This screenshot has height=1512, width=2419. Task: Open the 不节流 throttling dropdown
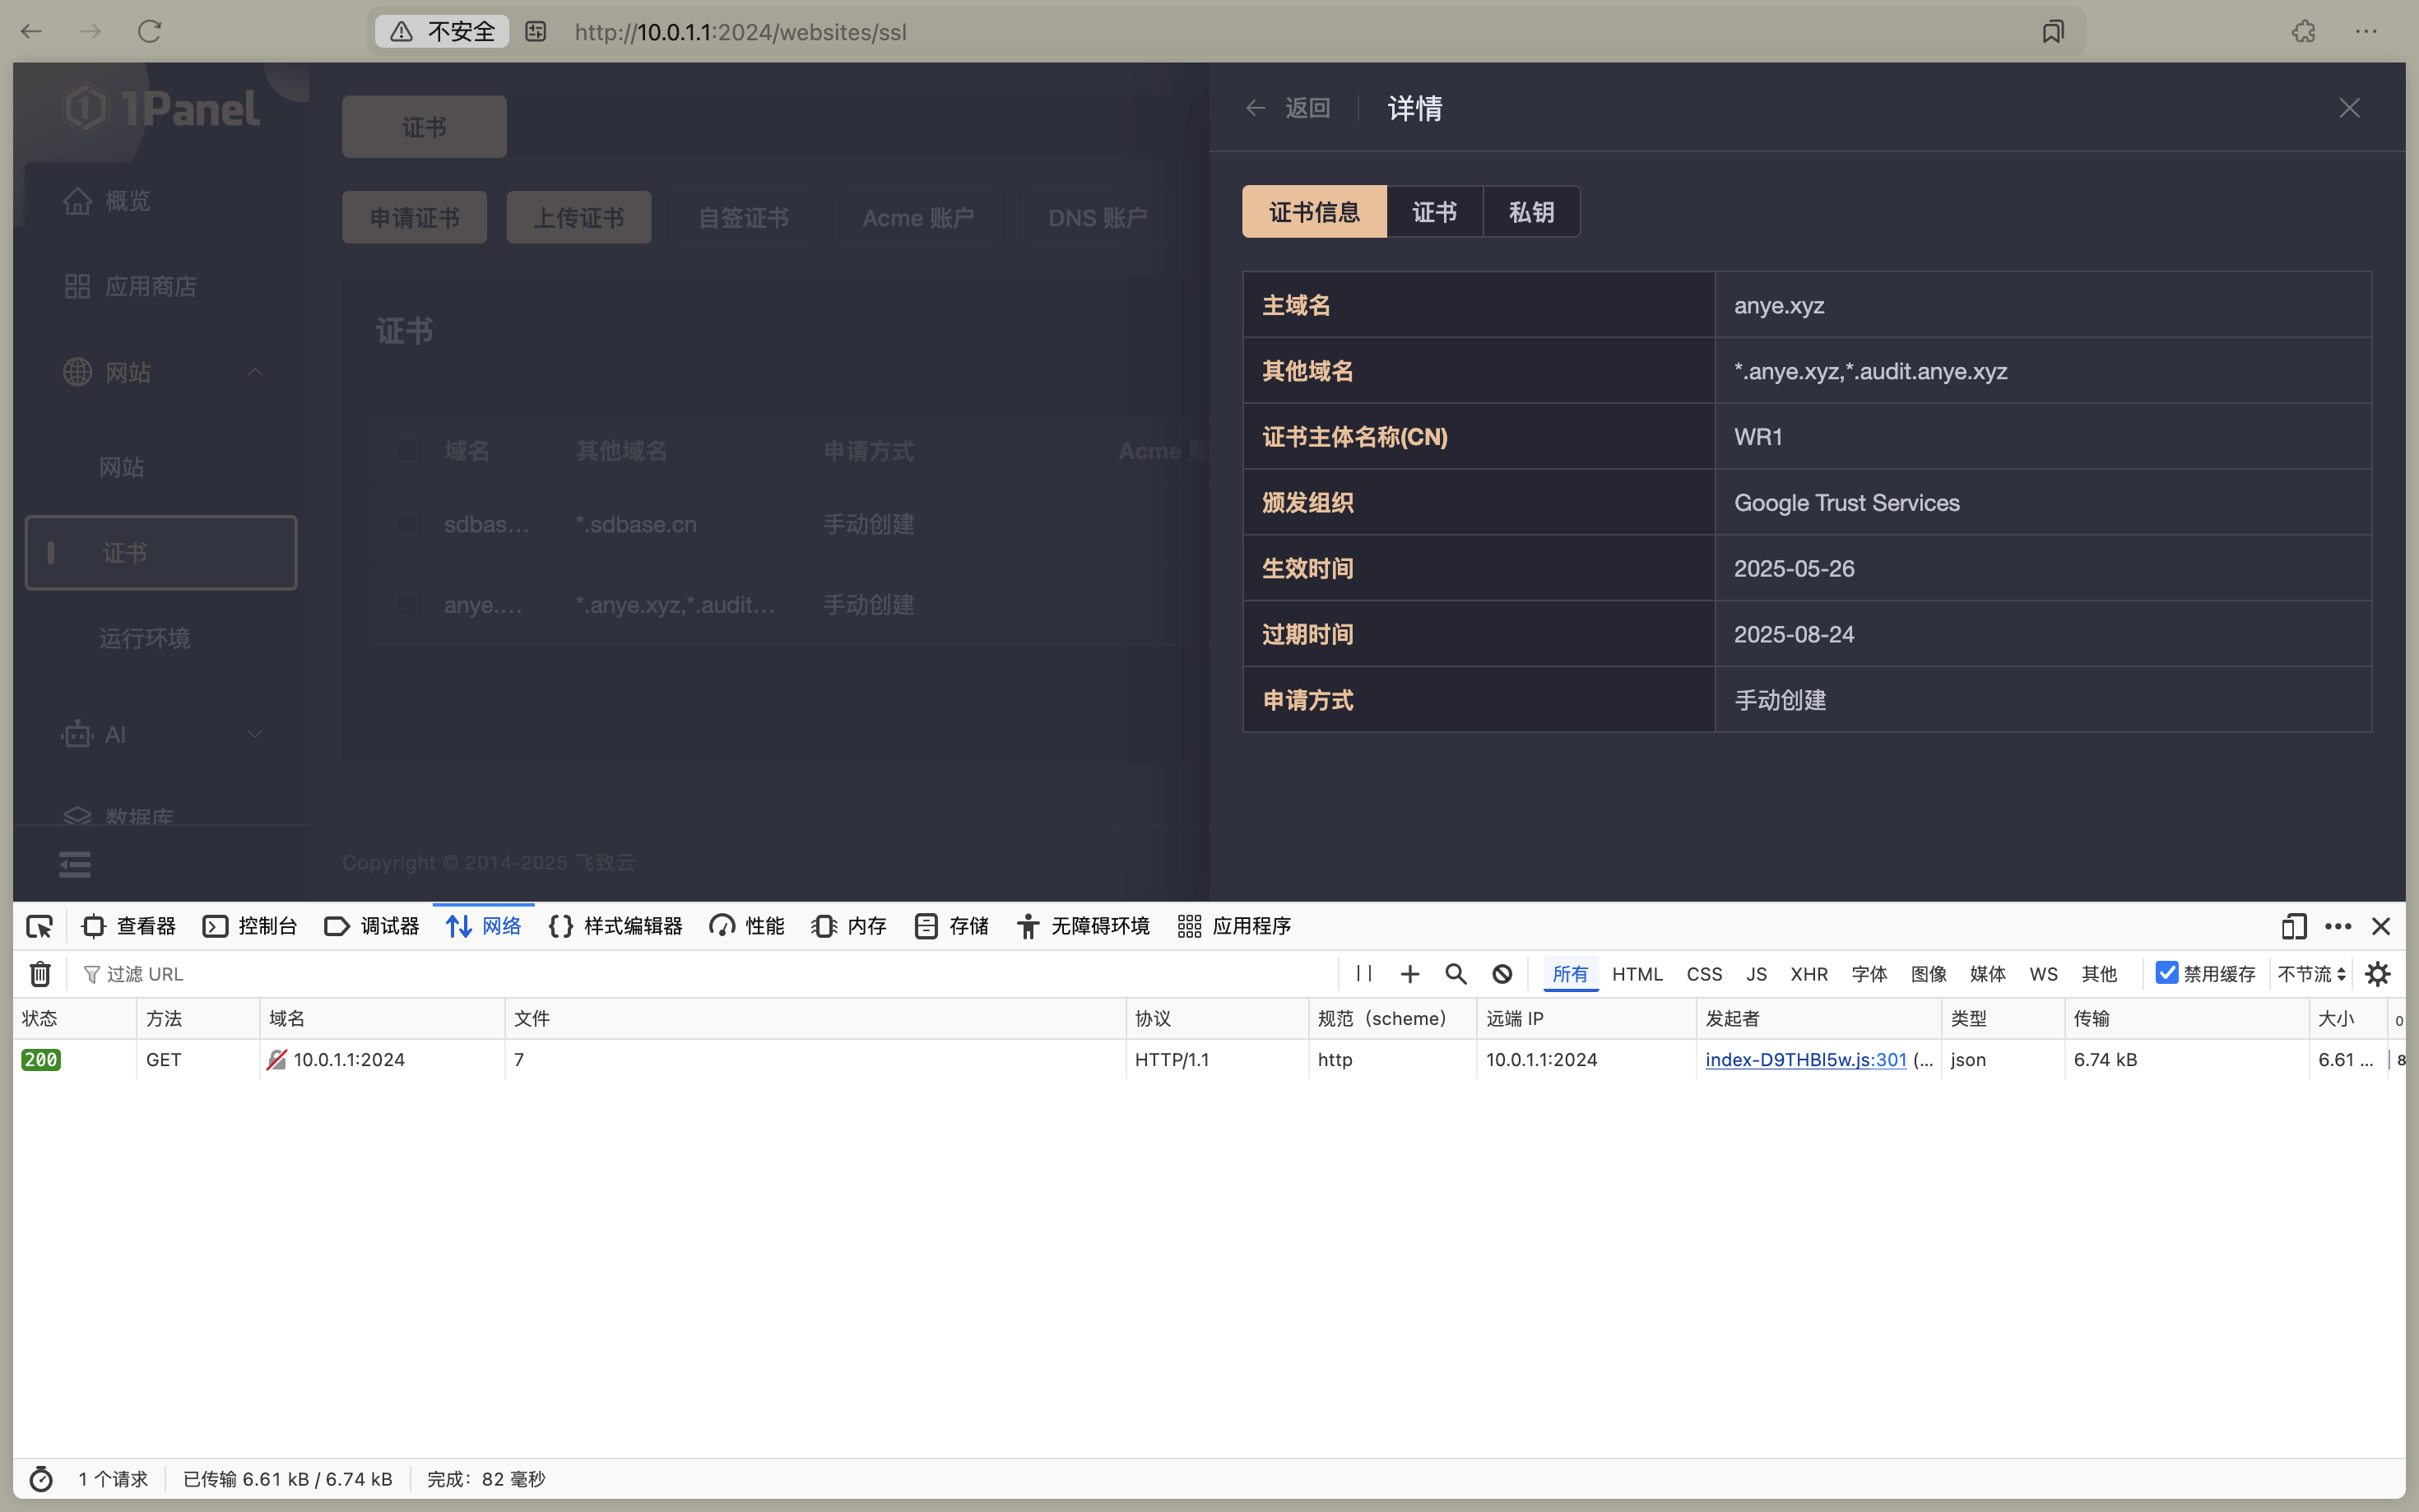(x=2311, y=974)
